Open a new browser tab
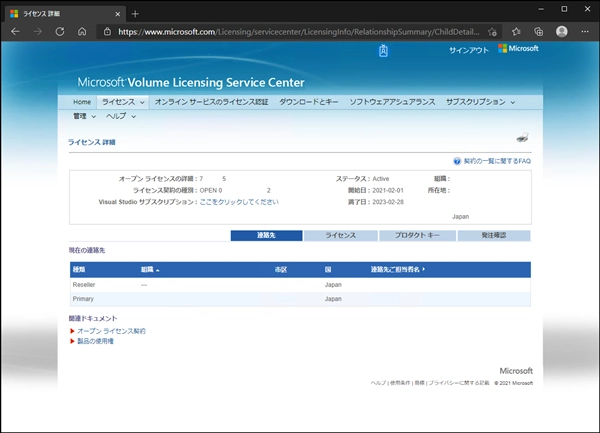The image size is (600, 433). (x=135, y=14)
